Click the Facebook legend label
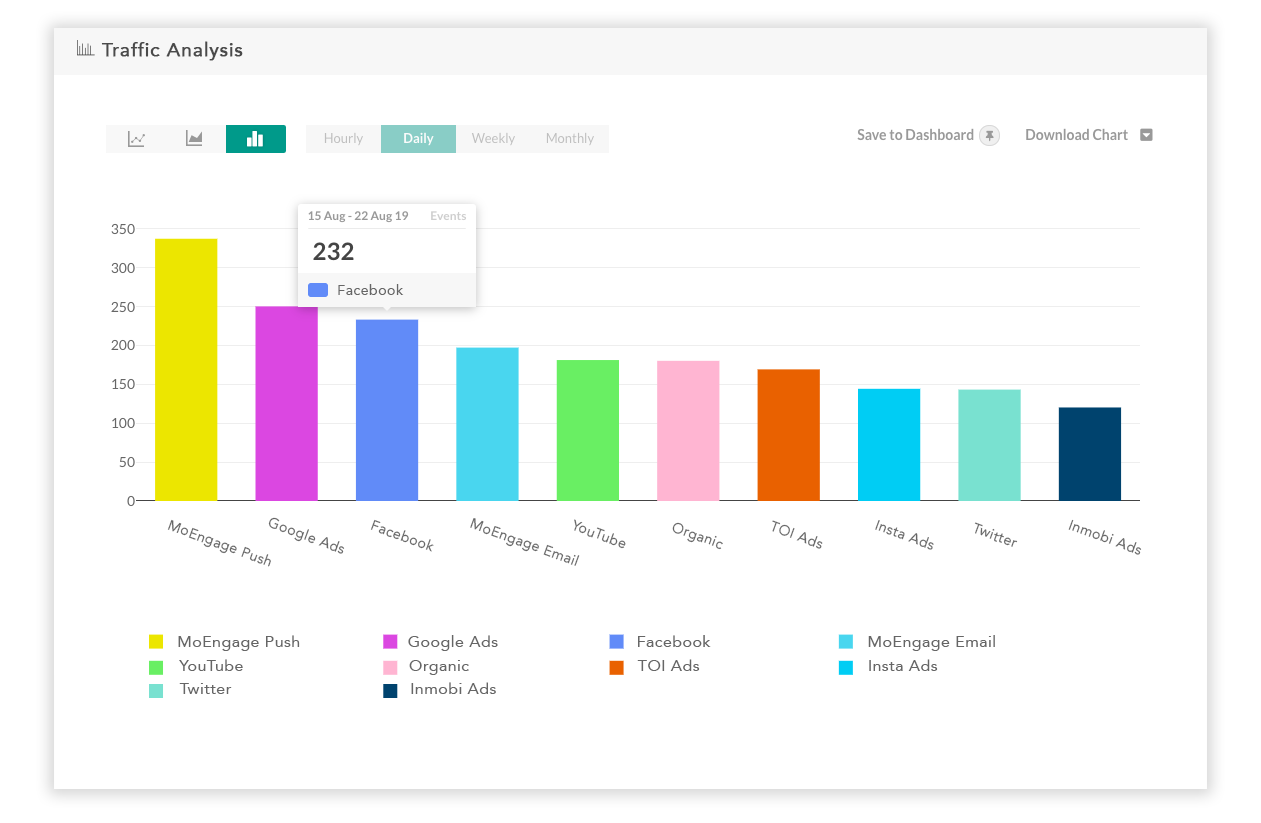Viewport: 1261px width, 823px height. (x=673, y=642)
